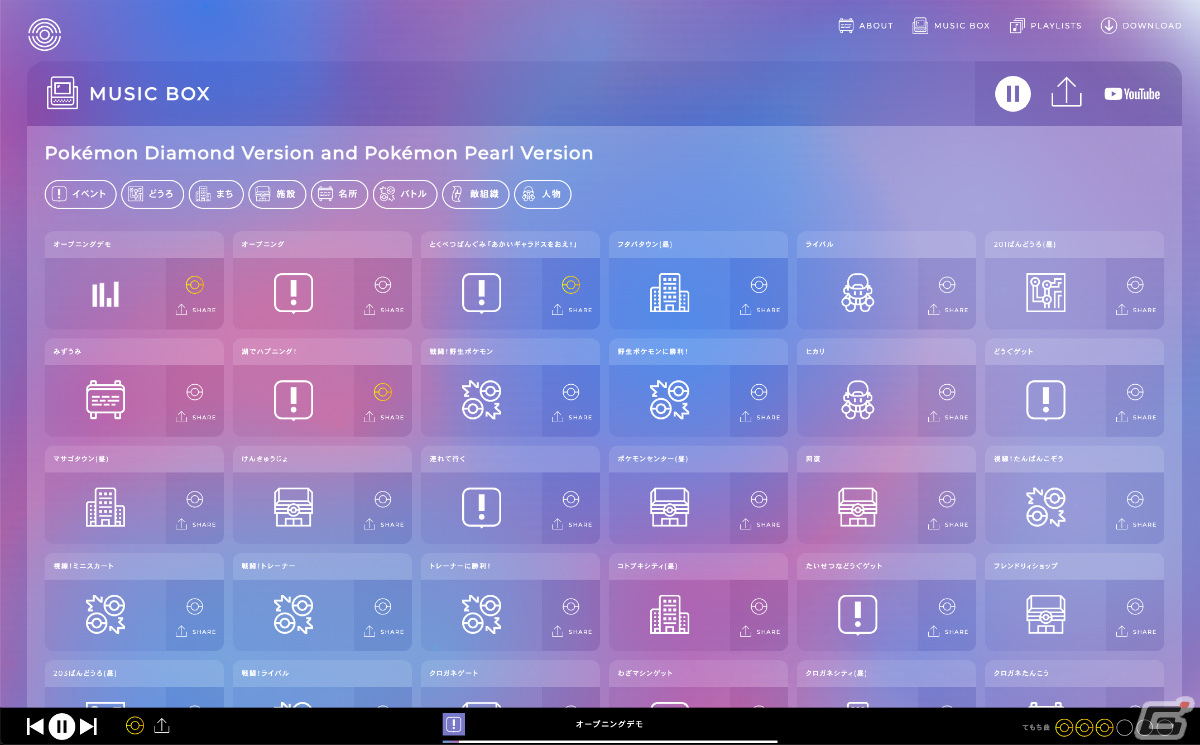
Task: Open the ABOUT page
Action: point(866,26)
